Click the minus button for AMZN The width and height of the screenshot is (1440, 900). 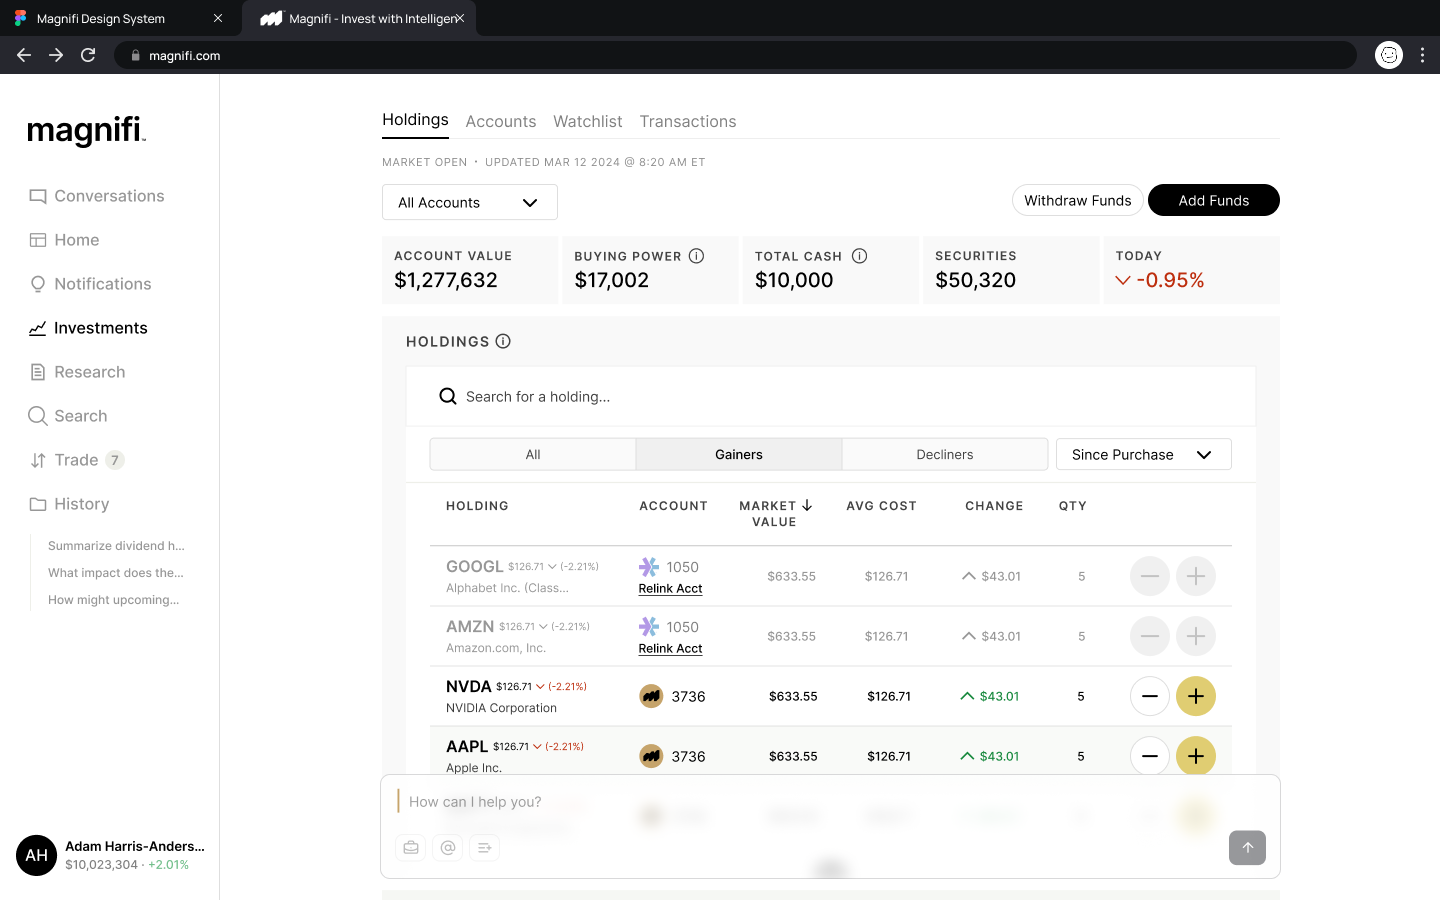pos(1150,636)
